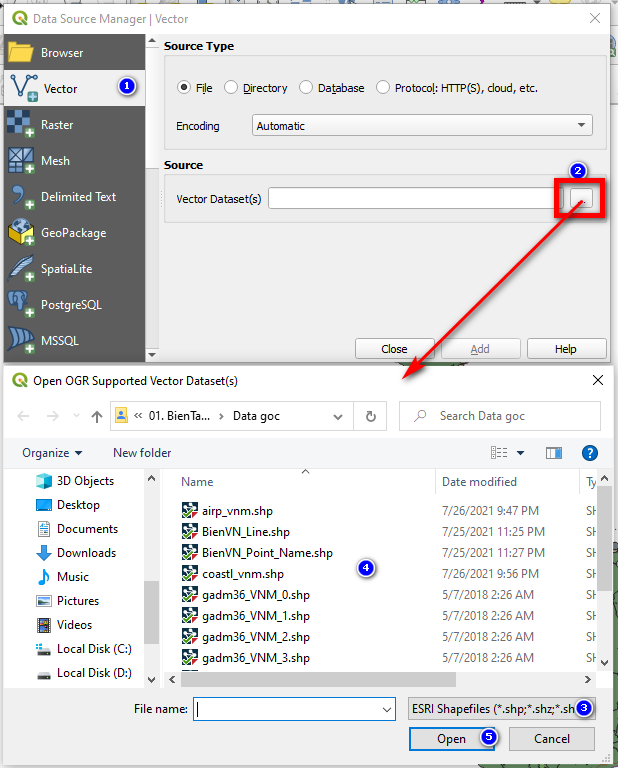Toggle the preview pane icon
The width and height of the screenshot is (618, 768).
pos(554,453)
